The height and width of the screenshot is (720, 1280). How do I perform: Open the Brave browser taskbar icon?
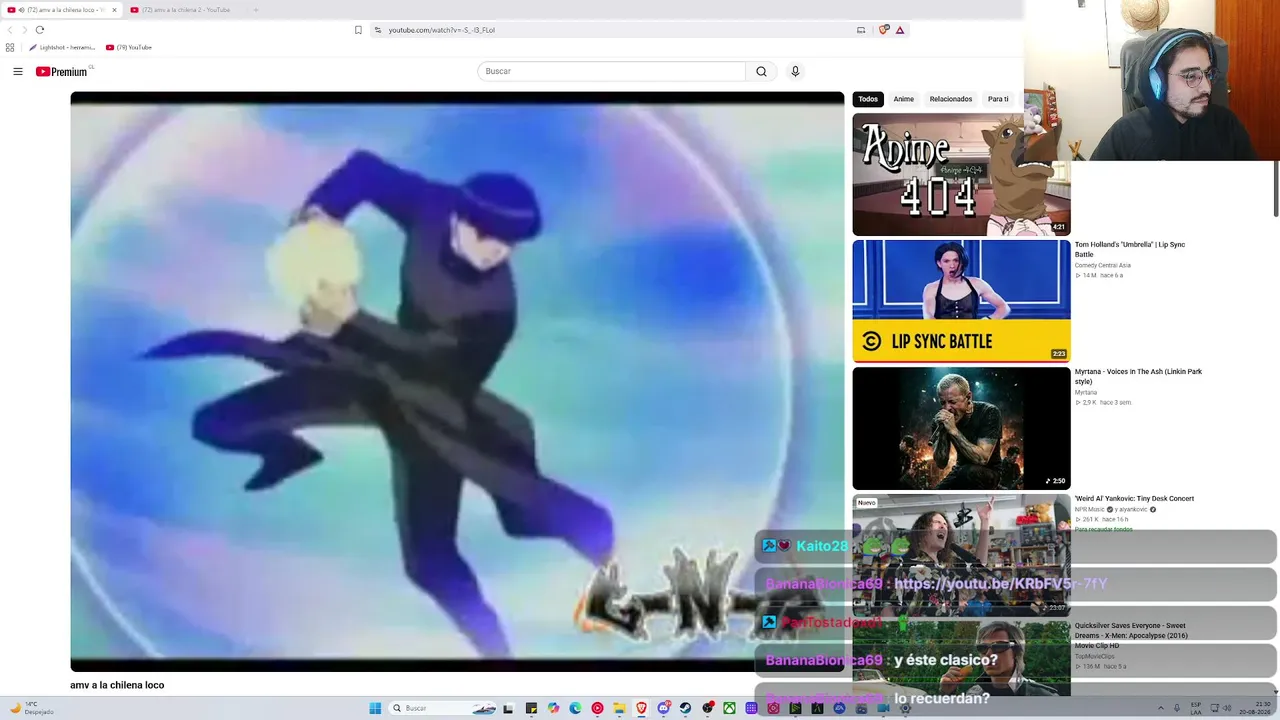[641, 708]
